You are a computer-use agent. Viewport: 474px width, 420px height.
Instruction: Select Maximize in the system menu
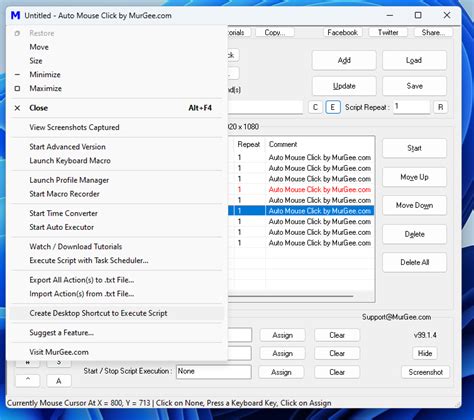point(117,88)
